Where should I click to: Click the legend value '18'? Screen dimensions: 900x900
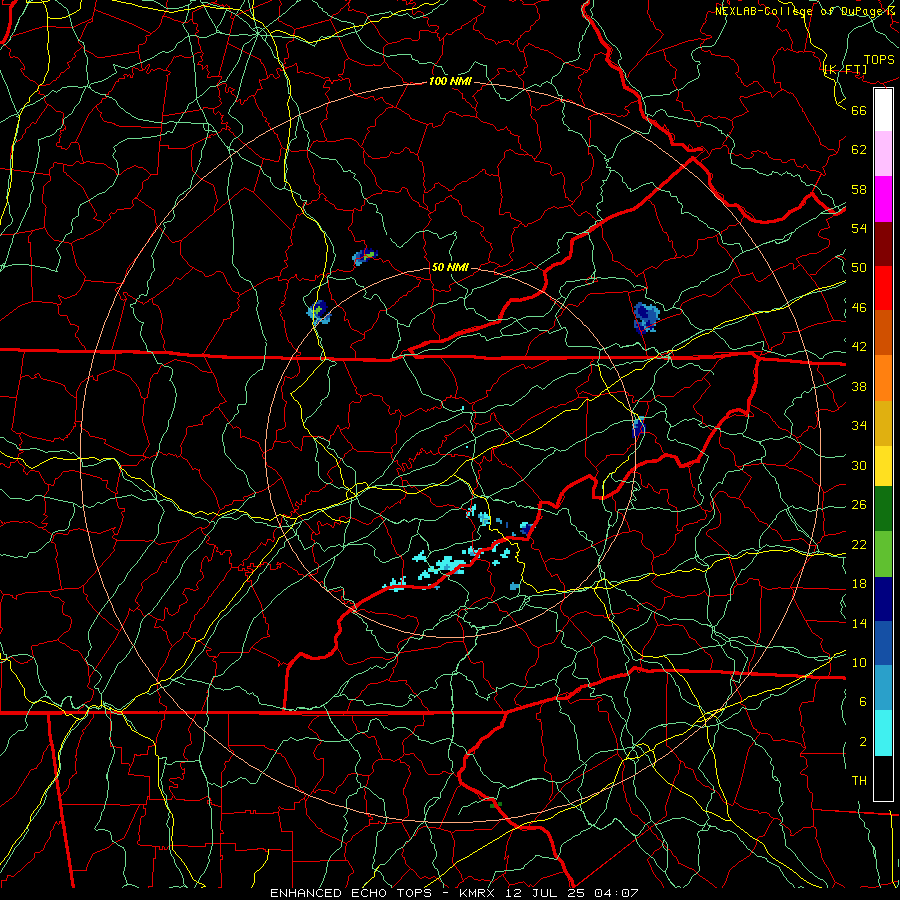(859, 584)
